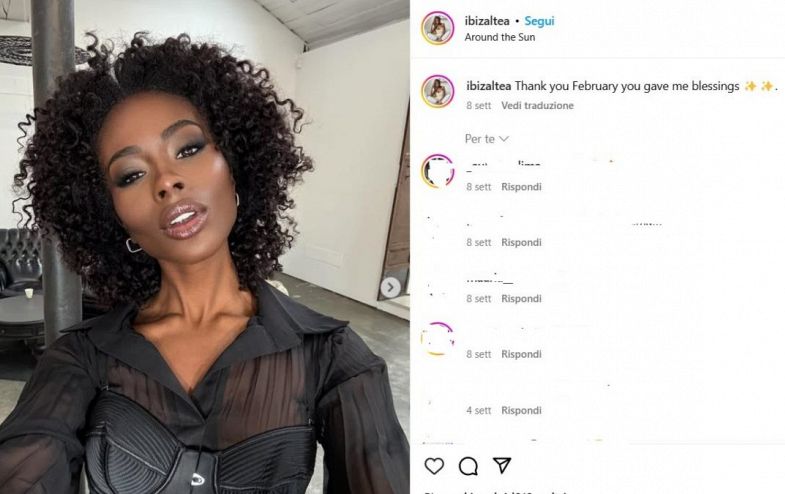785x494 pixels.
Task: Reply to first comment with Rispondi
Action: pyautogui.click(x=521, y=187)
